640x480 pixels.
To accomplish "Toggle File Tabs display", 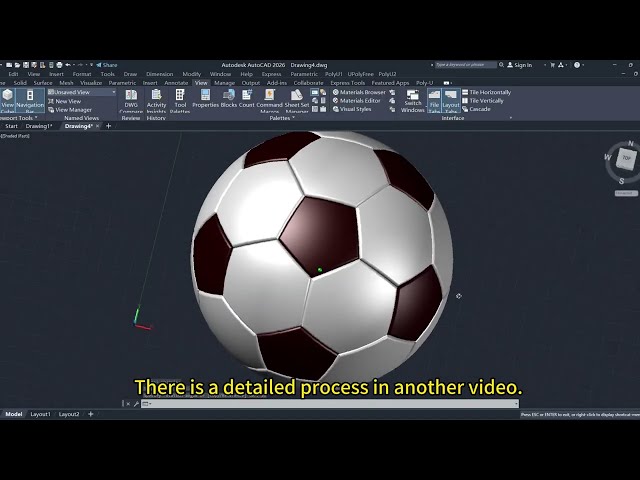I will (434, 100).
